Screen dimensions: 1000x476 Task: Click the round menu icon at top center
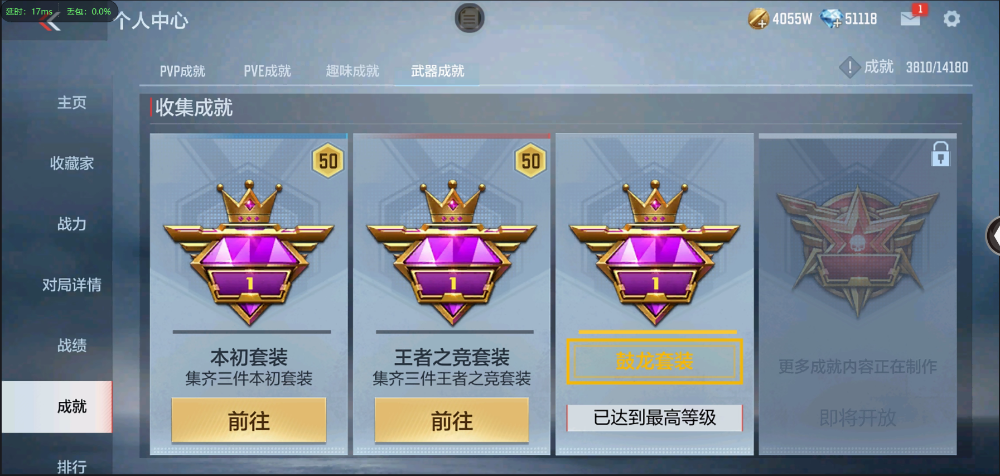(470, 18)
